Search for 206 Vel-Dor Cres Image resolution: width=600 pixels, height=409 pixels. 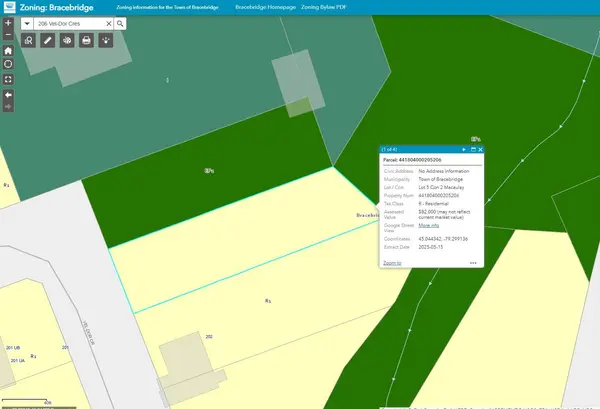click(x=120, y=21)
